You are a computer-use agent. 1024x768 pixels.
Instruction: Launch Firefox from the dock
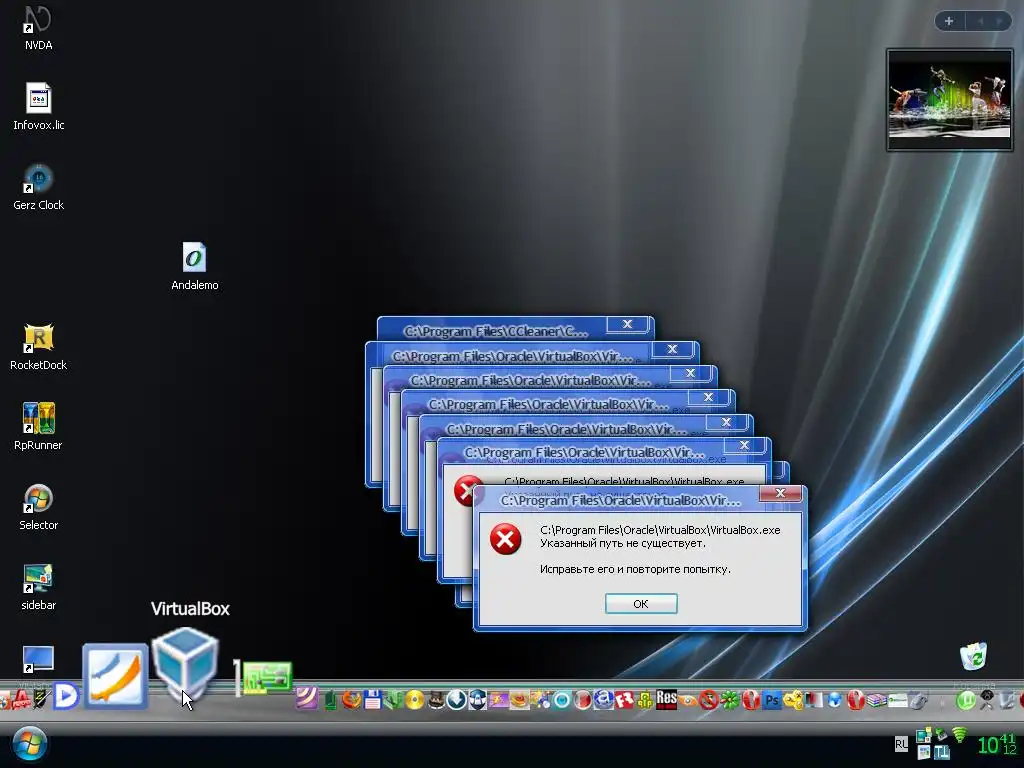[351, 700]
